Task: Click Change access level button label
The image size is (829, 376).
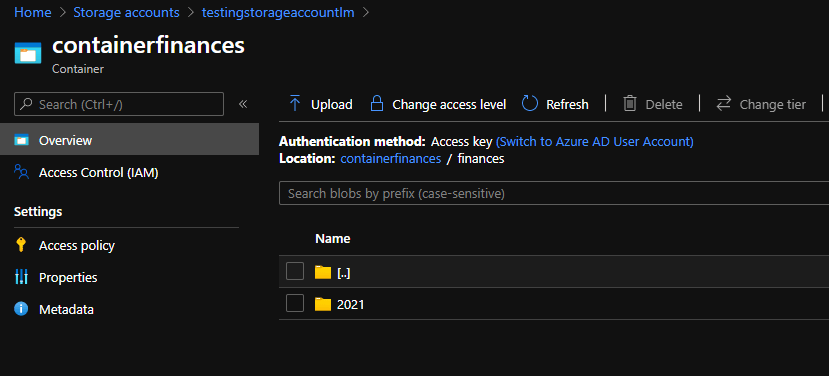Action: coord(449,104)
